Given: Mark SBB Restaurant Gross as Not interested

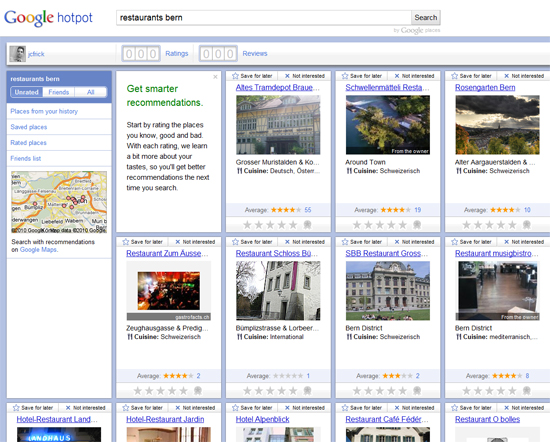Looking at the screenshot, I should (x=414, y=242).
